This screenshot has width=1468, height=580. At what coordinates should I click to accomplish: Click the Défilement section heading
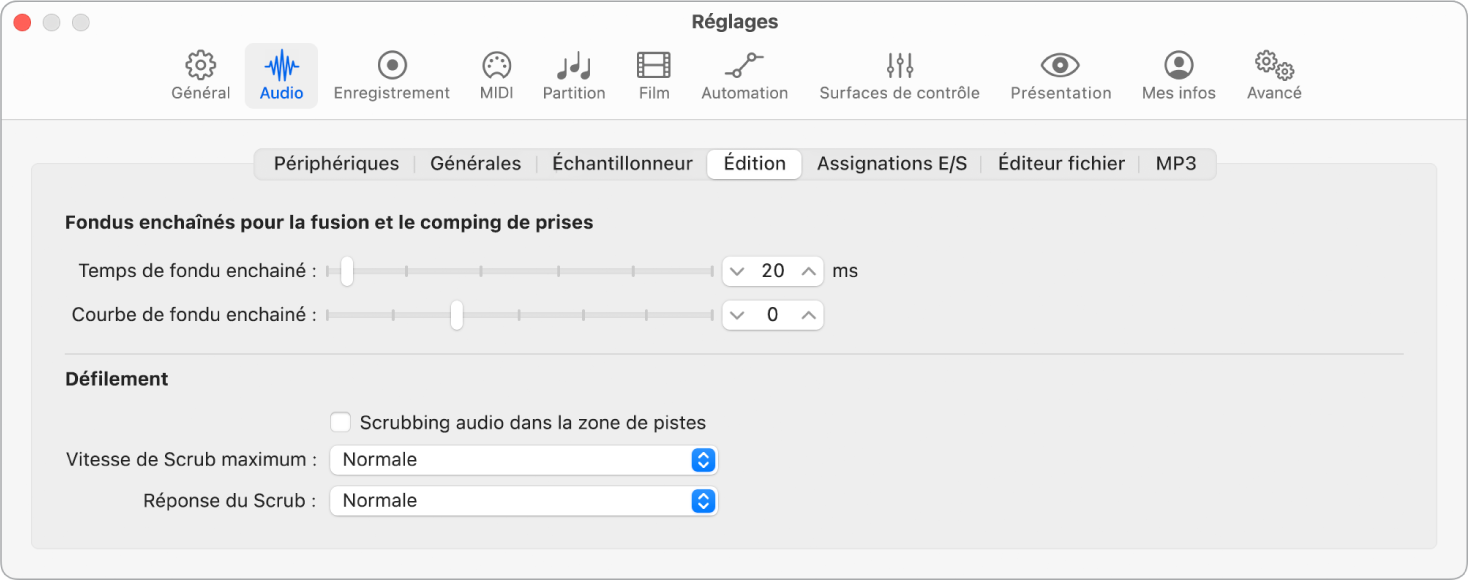point(117,379)
